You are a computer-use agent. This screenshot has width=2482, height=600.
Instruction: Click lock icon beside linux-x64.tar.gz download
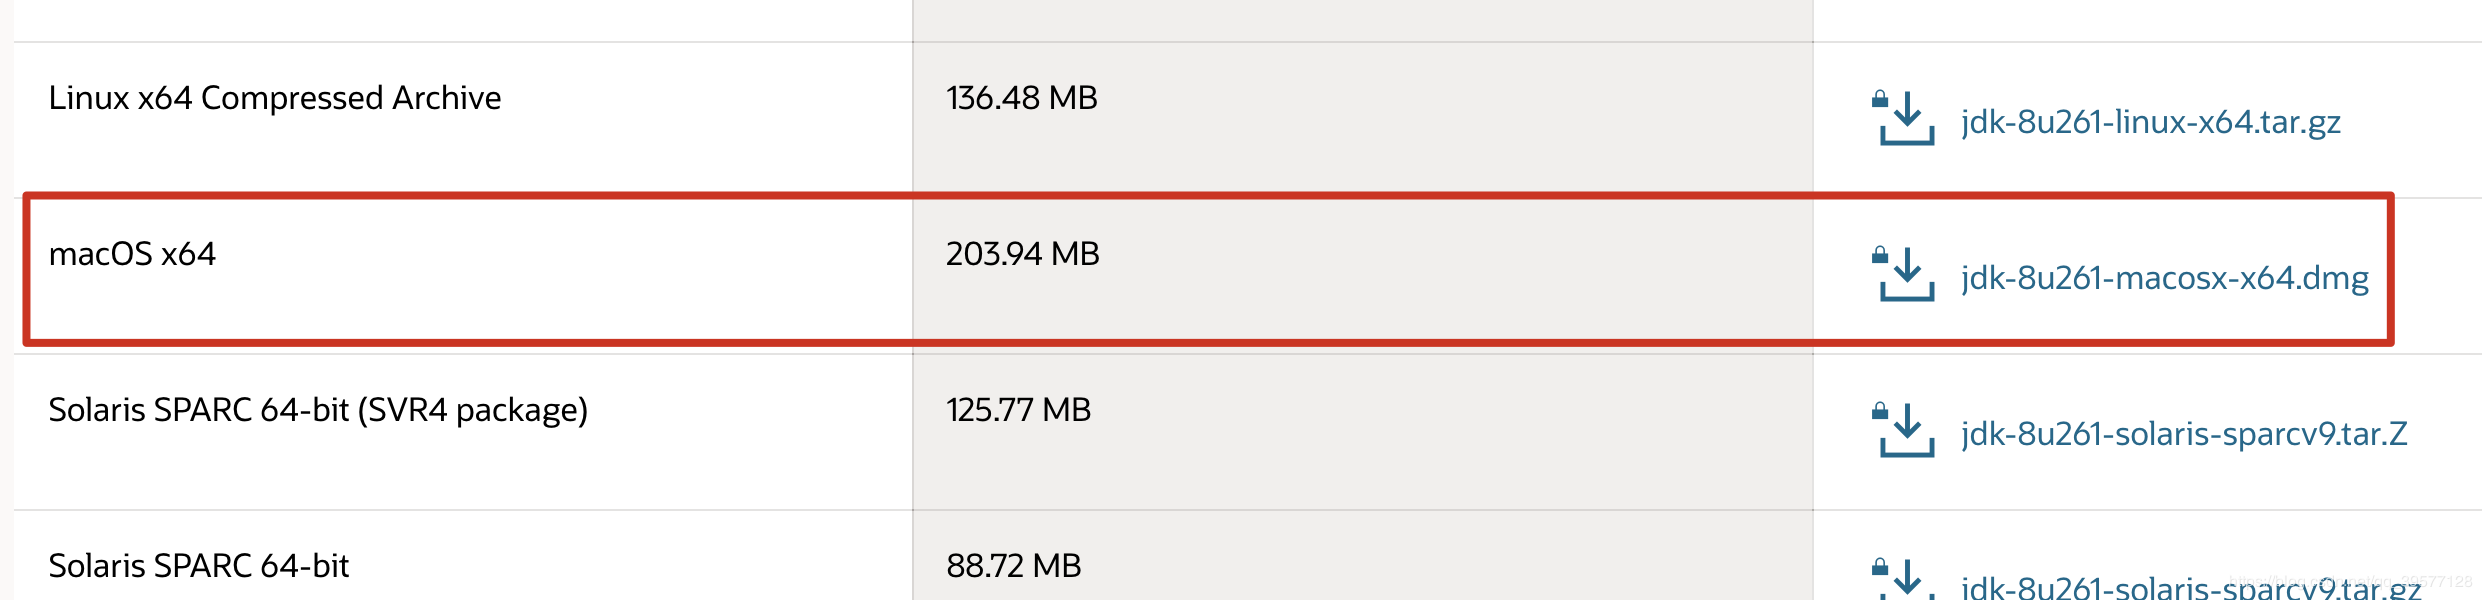point(1880,98)
